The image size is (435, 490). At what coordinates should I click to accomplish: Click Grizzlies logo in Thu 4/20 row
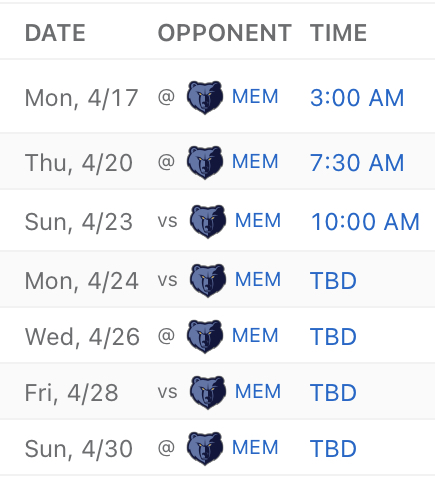pos(205,162)
